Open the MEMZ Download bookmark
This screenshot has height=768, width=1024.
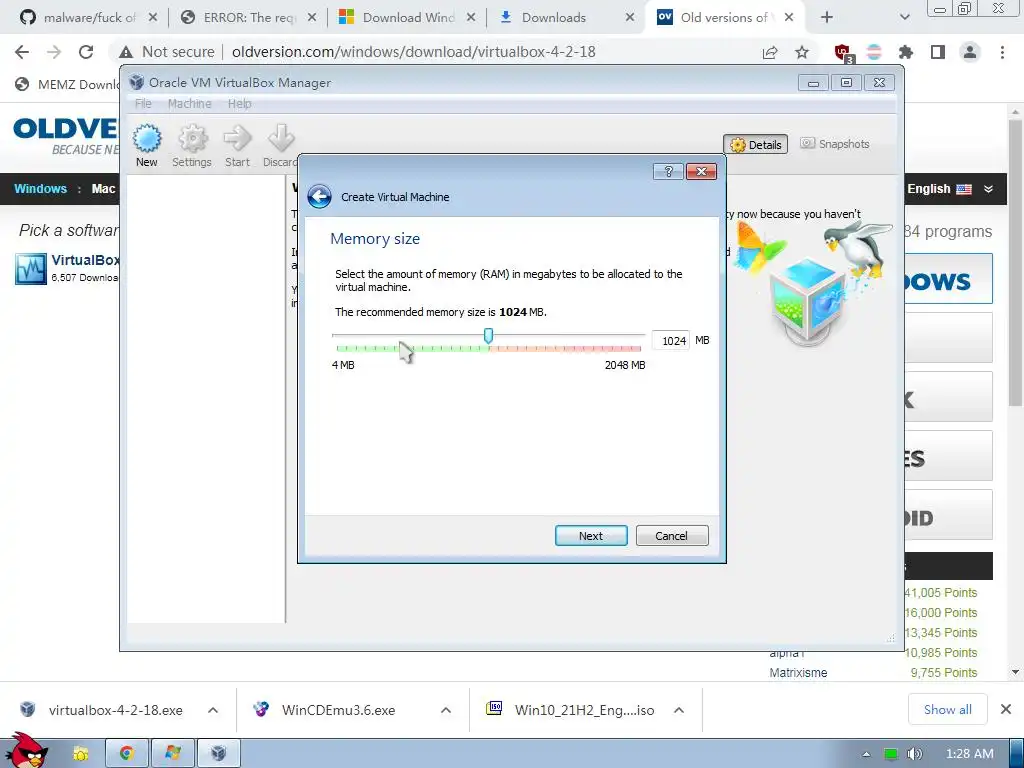[x=67, y=84]
